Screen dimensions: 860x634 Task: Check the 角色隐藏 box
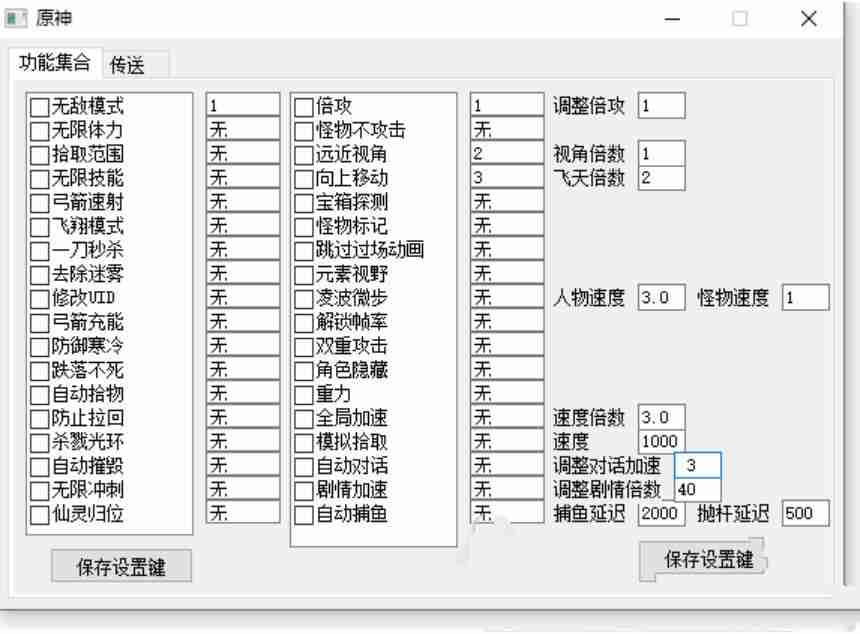[304, 371]
